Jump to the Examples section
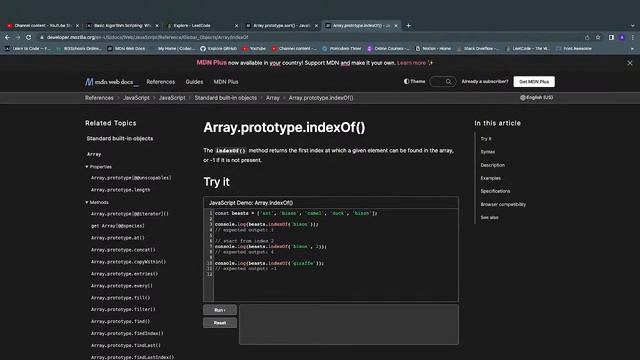This screenshot has width=640, height=360. pos(491,178)
